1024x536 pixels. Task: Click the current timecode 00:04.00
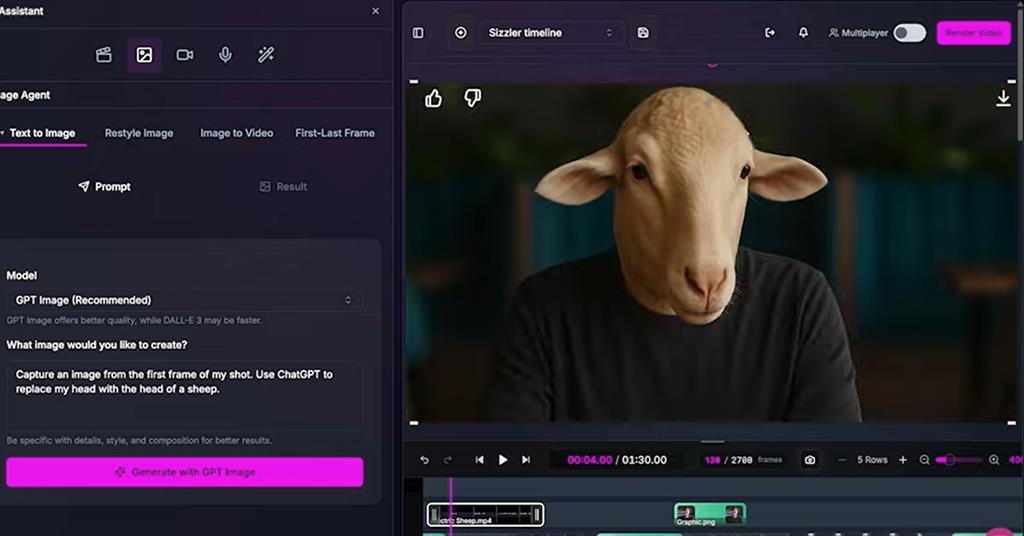[x=590, y=460]
